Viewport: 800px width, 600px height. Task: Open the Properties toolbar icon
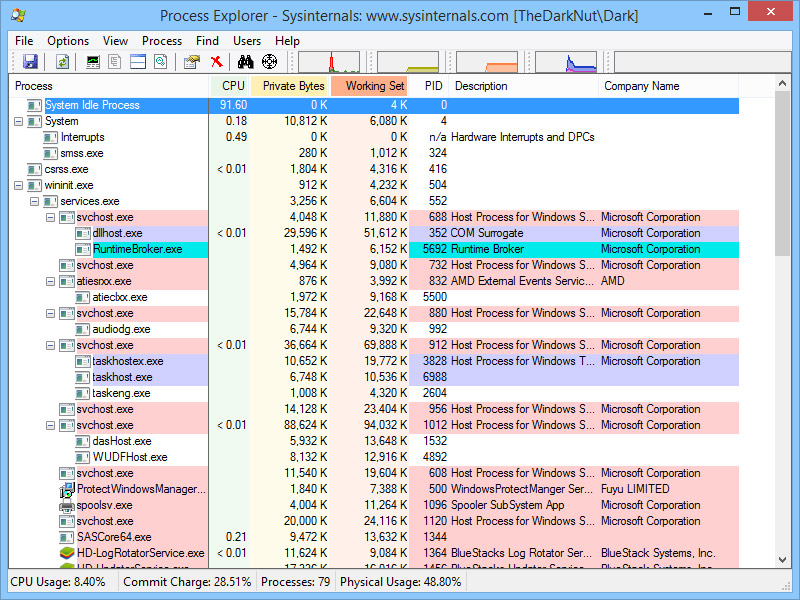pos(192,62)
